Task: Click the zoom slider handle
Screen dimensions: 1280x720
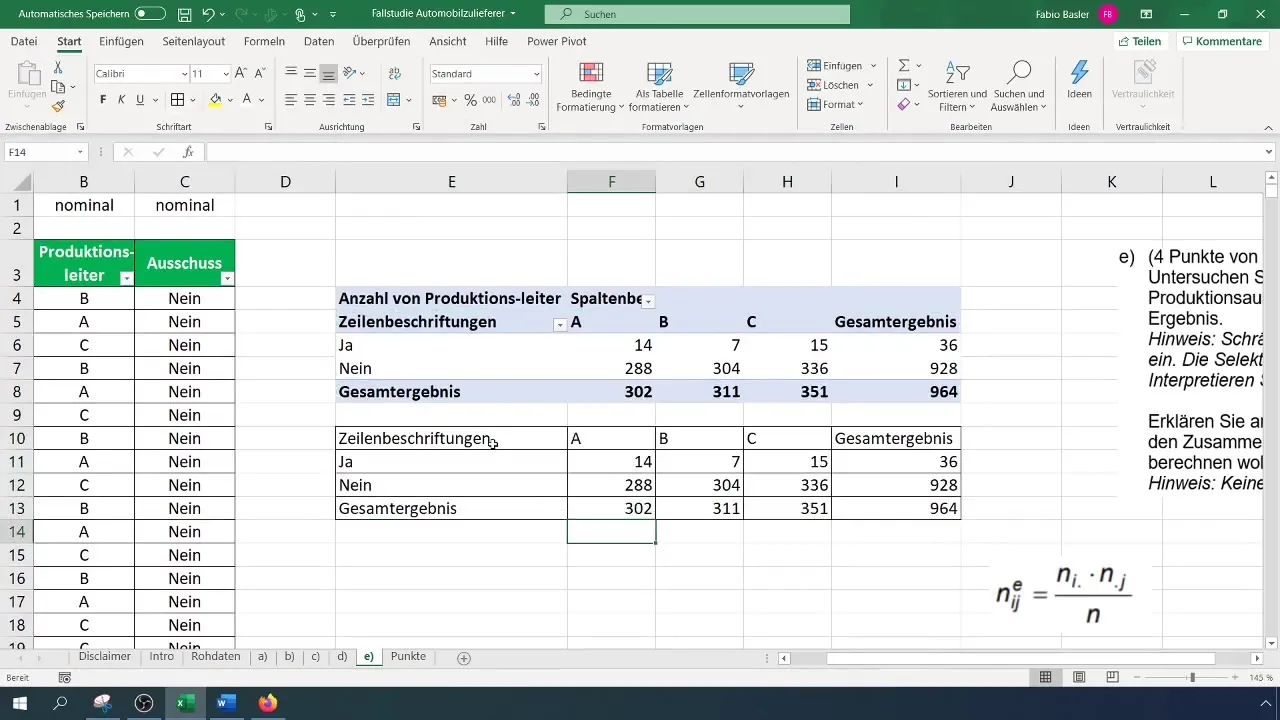Action: pos(1192,677)
